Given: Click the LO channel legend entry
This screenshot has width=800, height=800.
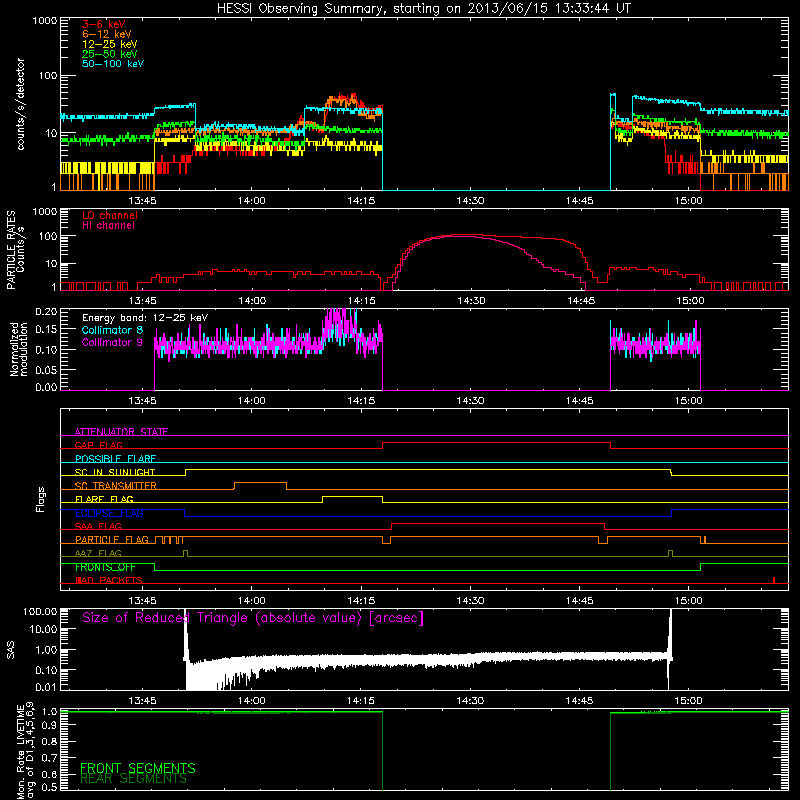Looking at the screenshot, I should click(110, 215).
